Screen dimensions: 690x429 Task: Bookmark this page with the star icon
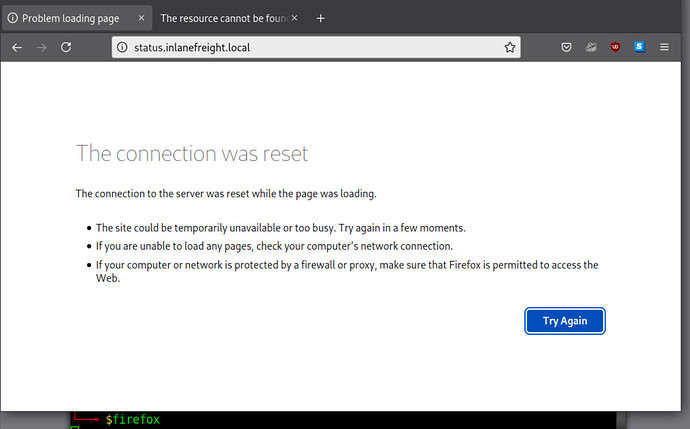pyautogui.click(x=510, y=47)
